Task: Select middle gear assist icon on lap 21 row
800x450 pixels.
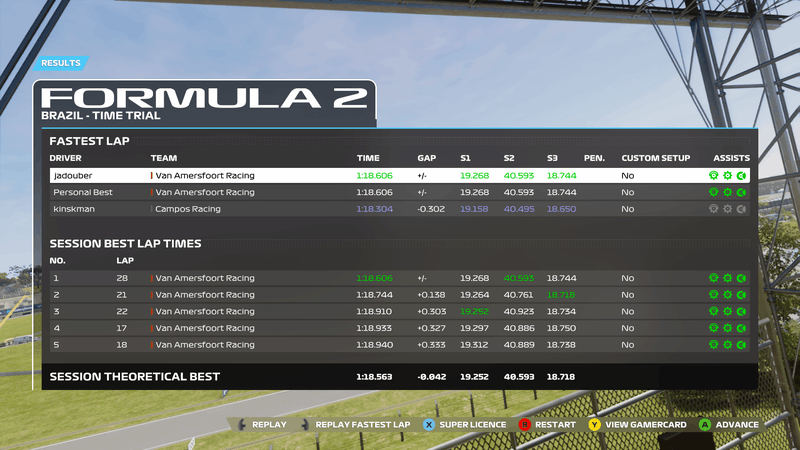Action: click(x=728, y=295)
